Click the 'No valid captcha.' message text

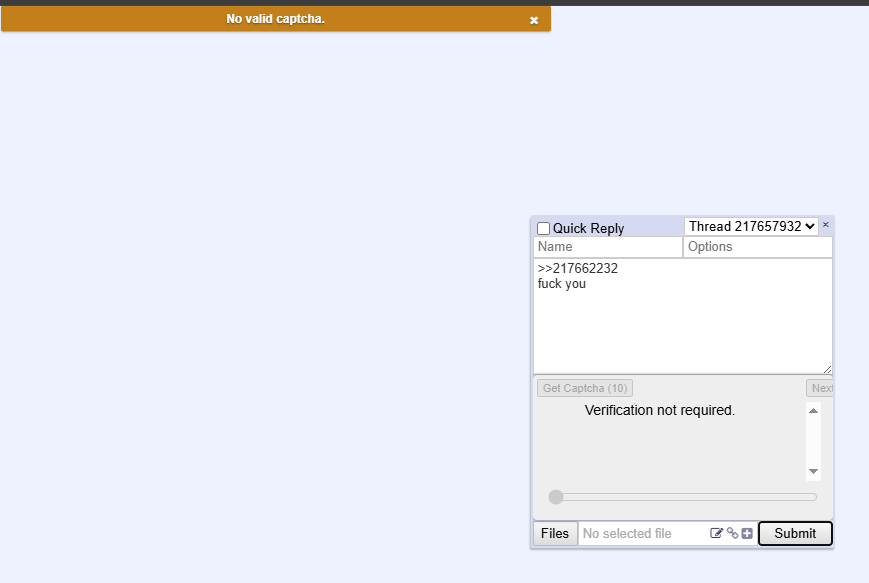(275, 19)
